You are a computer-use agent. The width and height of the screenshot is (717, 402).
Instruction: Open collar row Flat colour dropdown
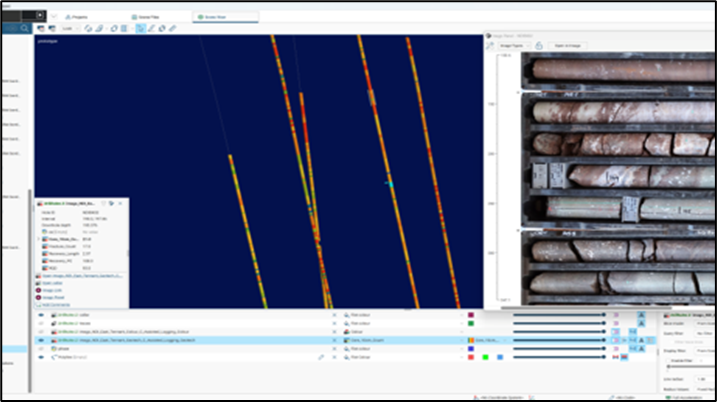(404, 315)
